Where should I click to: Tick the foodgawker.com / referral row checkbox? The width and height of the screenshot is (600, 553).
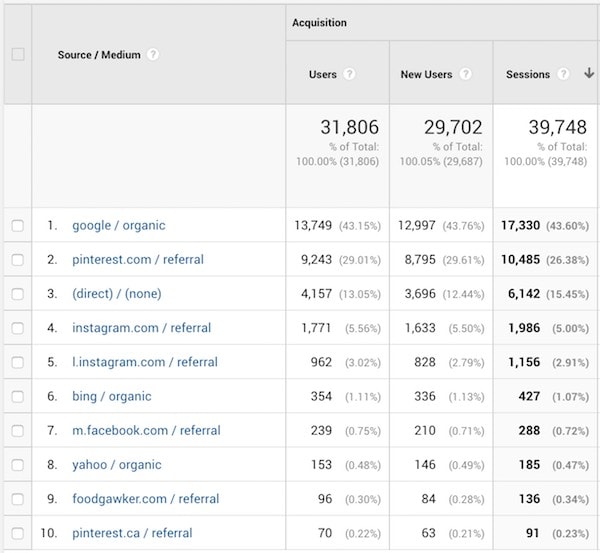click(x=18, y=499)
